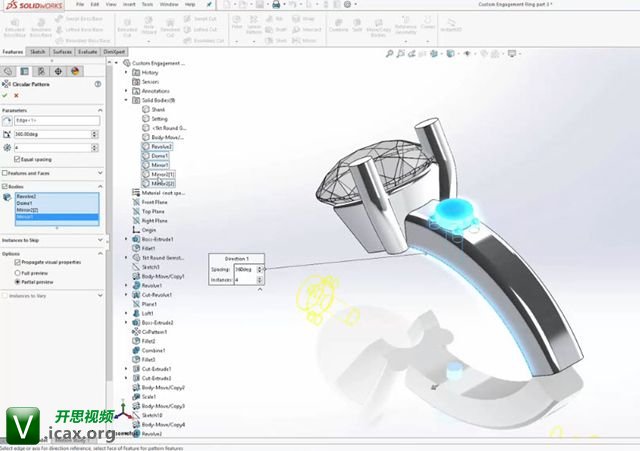Open the Insert menu

tap(129, 4)
